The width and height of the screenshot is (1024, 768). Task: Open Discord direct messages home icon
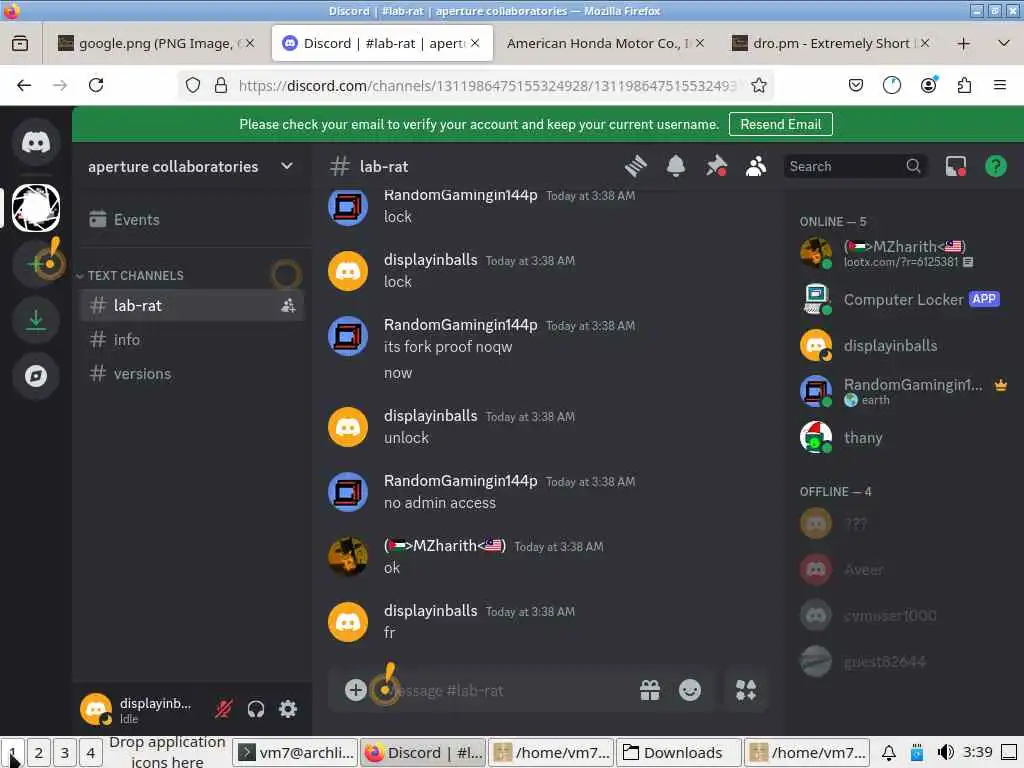(x=36, y=142)
